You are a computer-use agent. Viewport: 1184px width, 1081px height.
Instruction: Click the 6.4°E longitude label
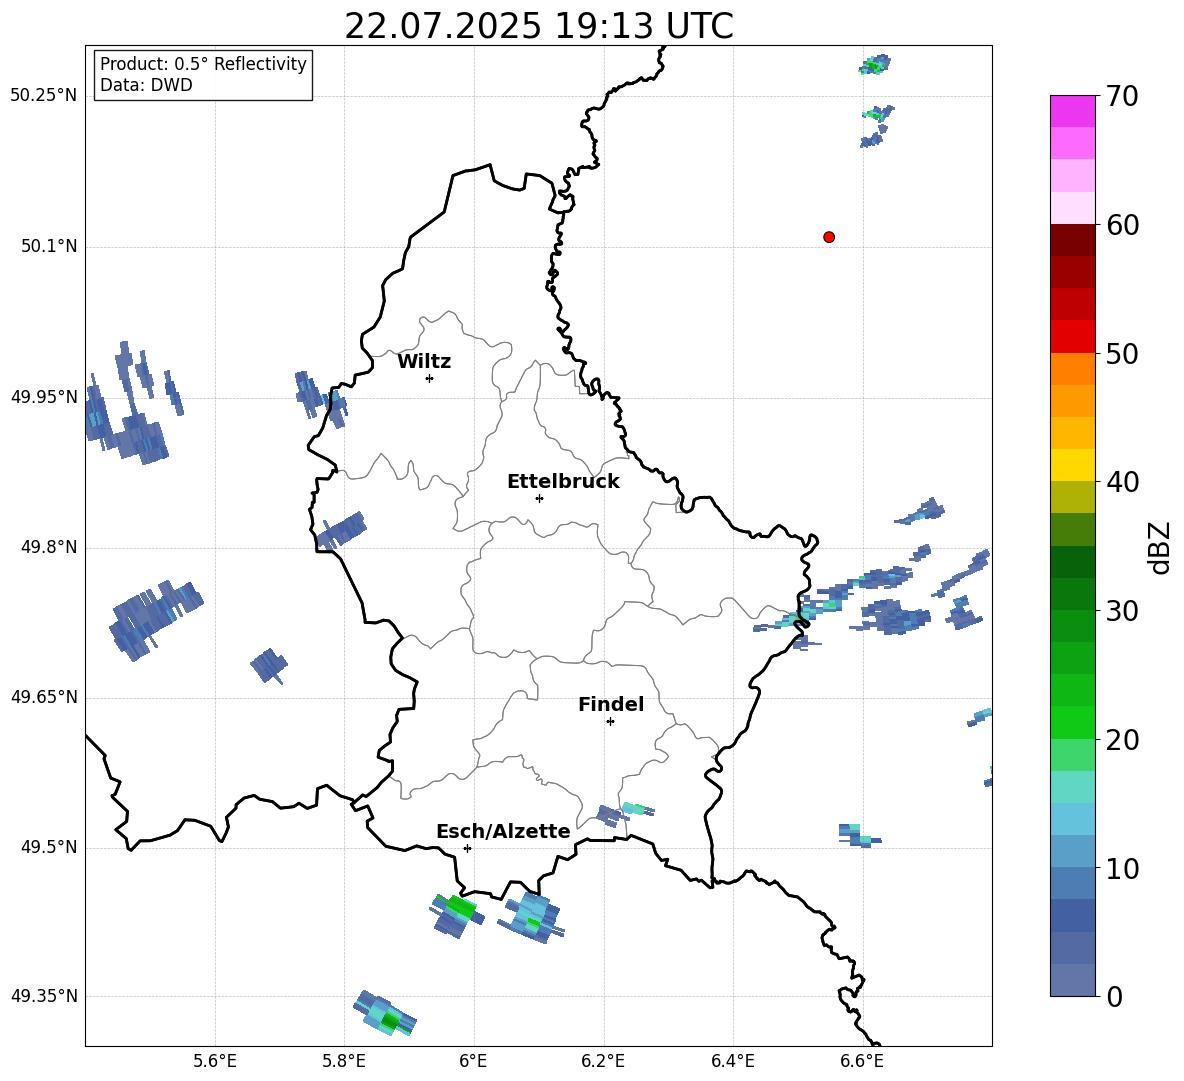732,1061
